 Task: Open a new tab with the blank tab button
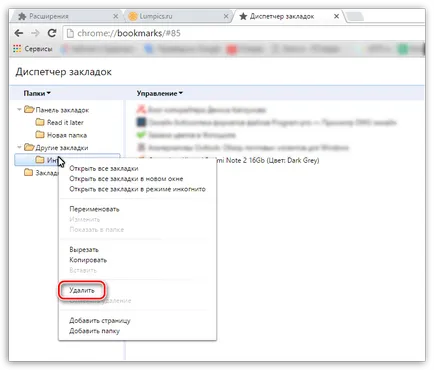pyautogui.click(x=355, y=16)
